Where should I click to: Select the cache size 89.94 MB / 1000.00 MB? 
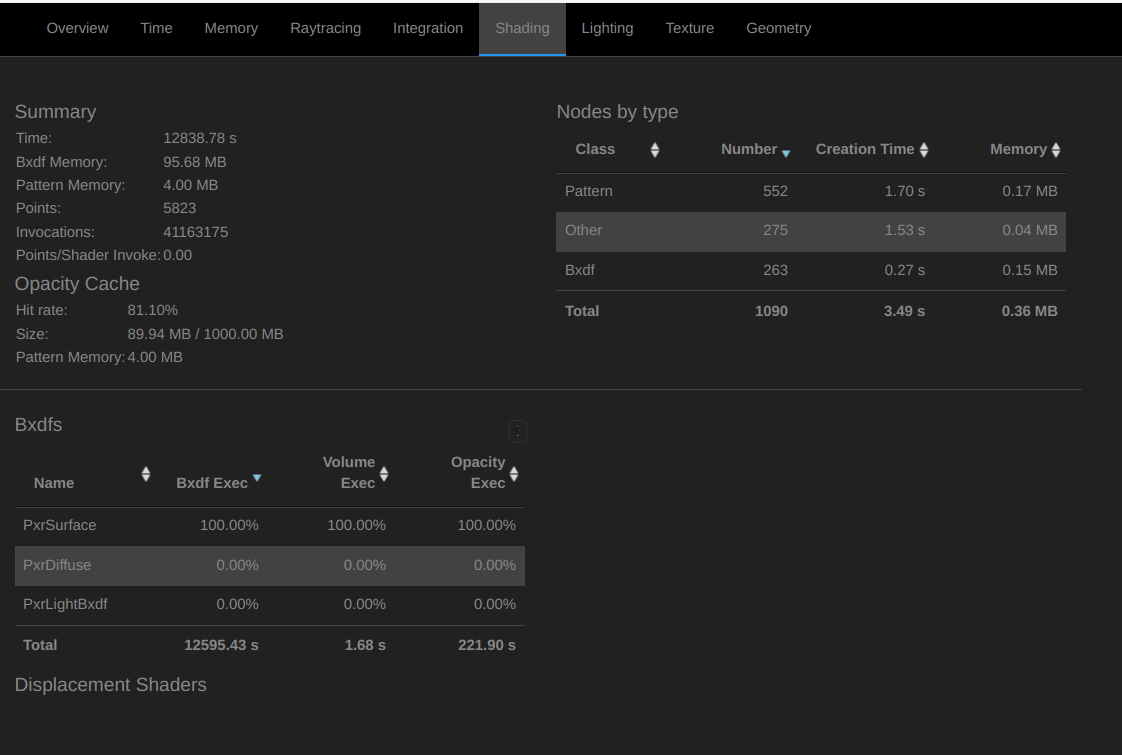(x=205, y=334)
